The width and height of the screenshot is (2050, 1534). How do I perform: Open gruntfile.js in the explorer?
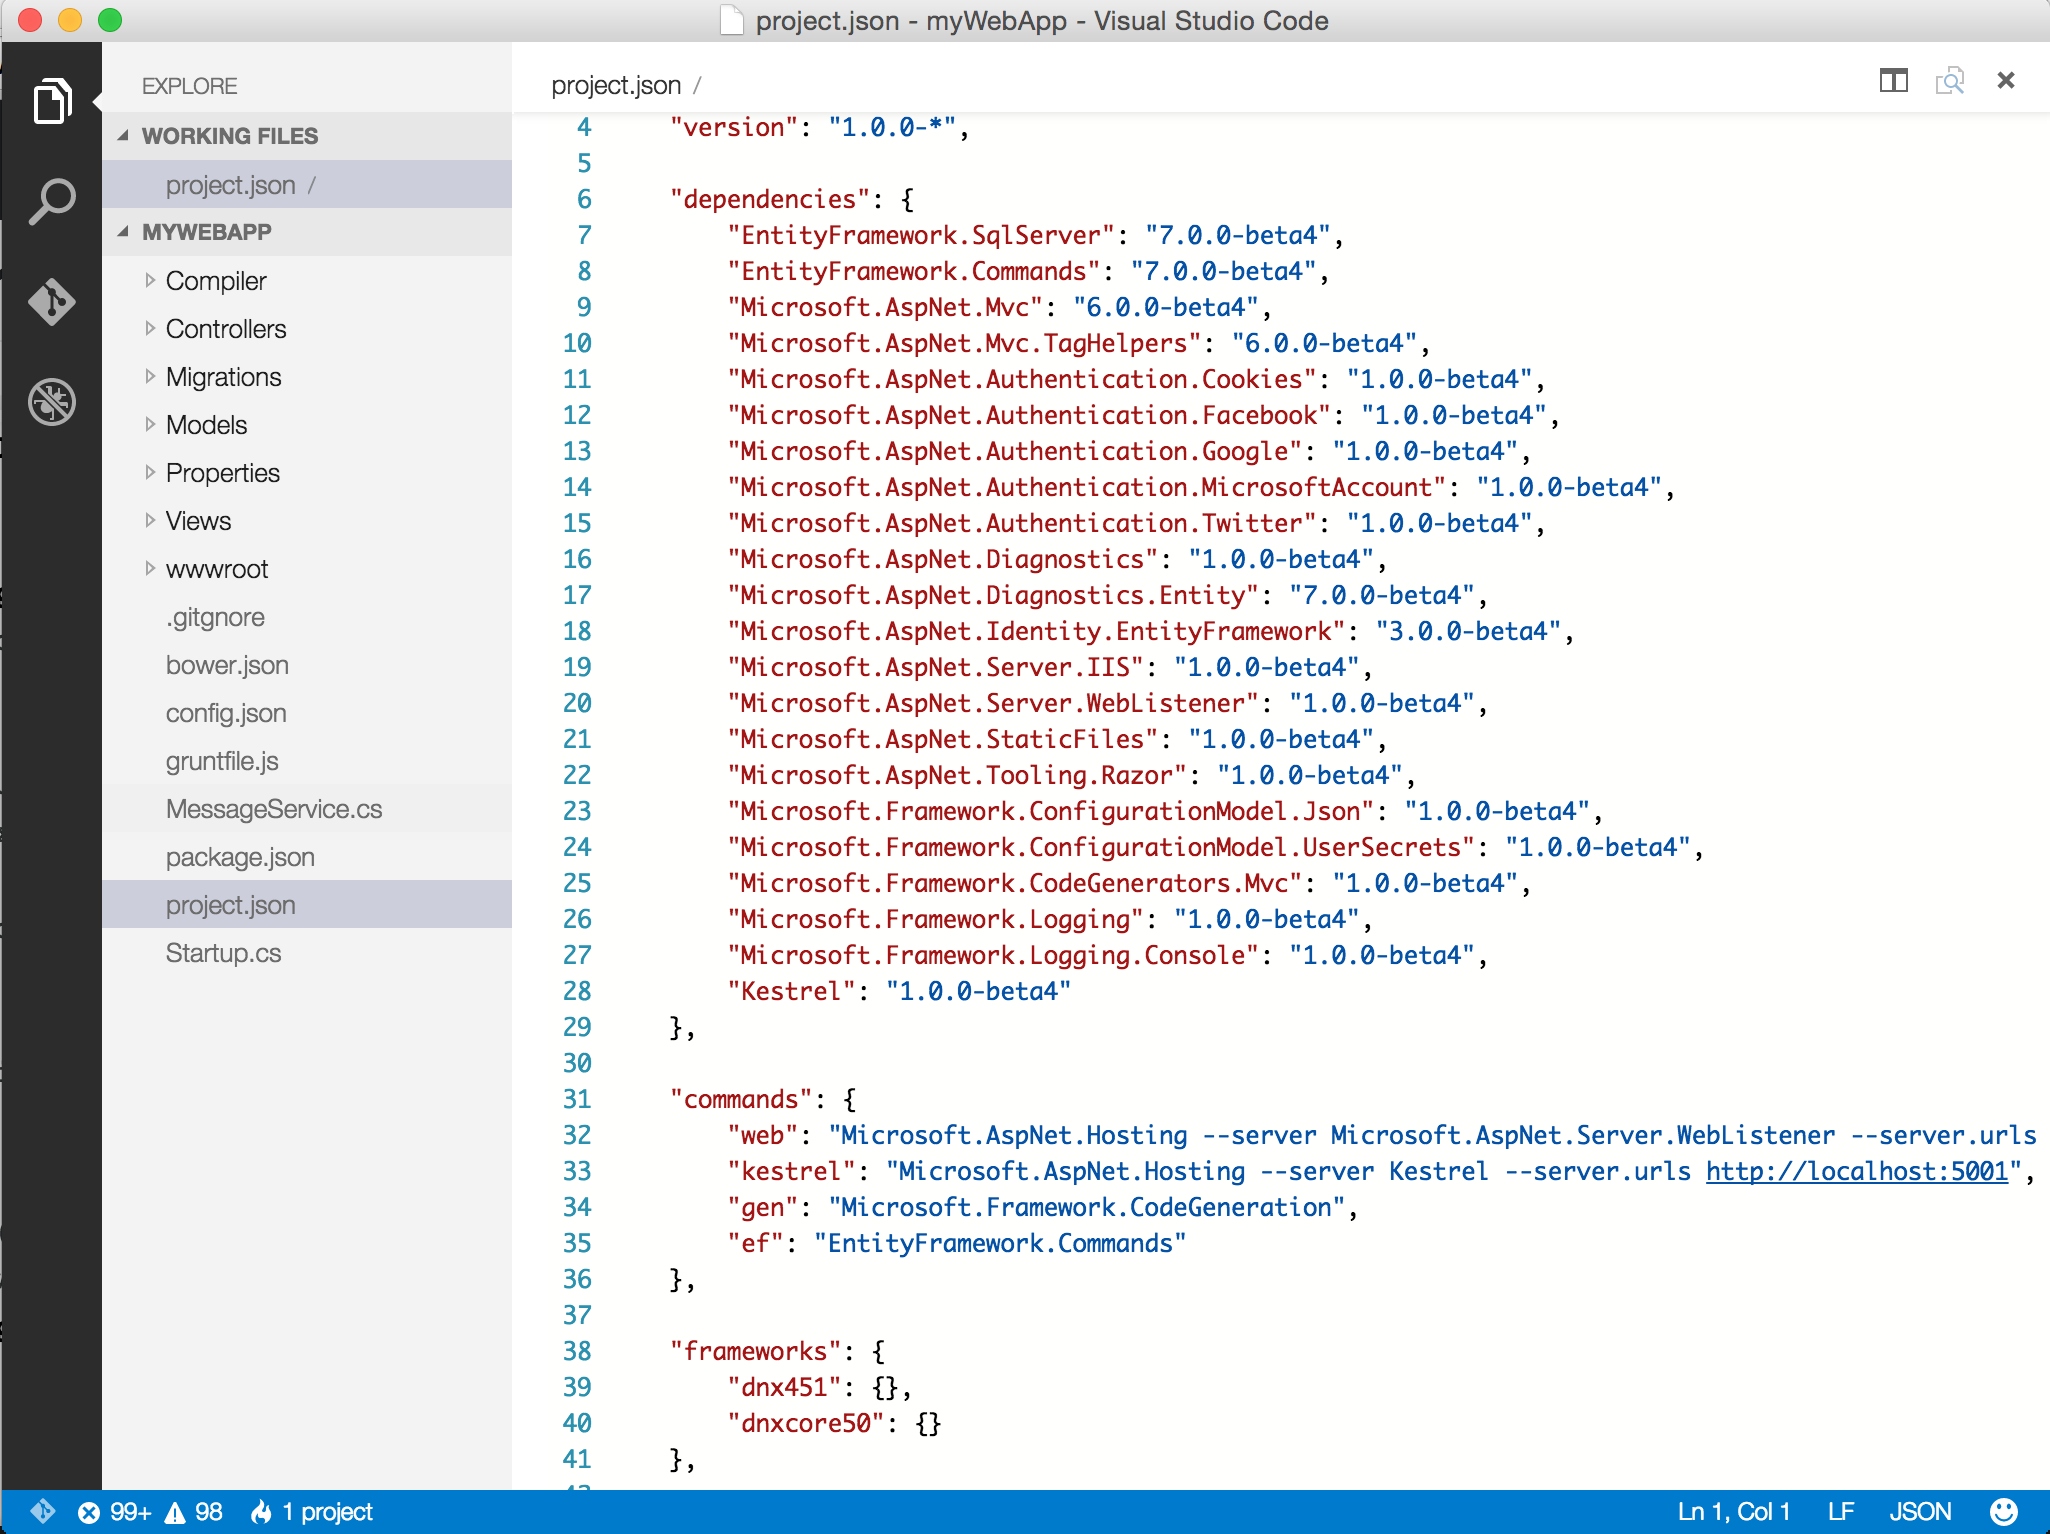click(307, 761)
